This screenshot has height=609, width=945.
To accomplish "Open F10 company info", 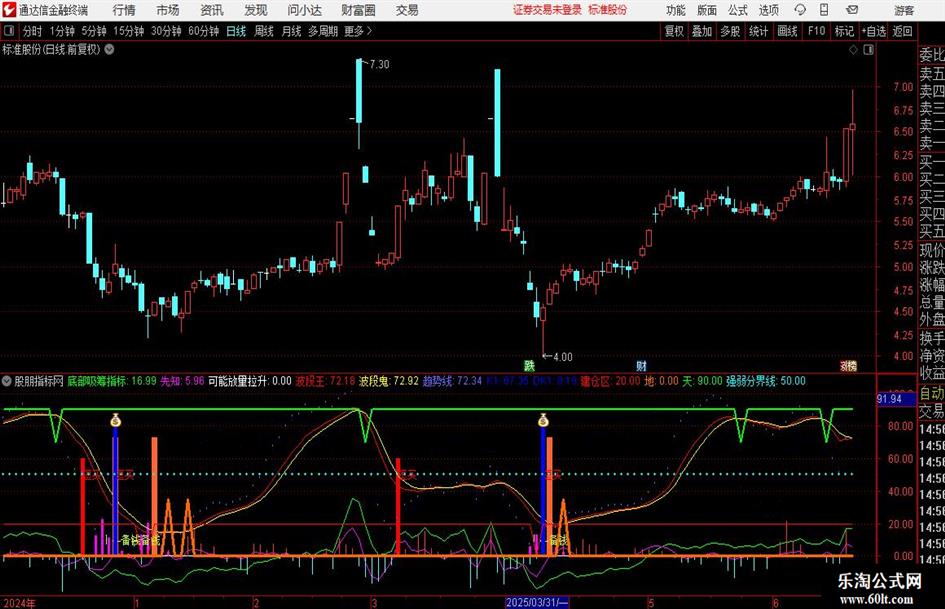I will click(x=817, y=31).
